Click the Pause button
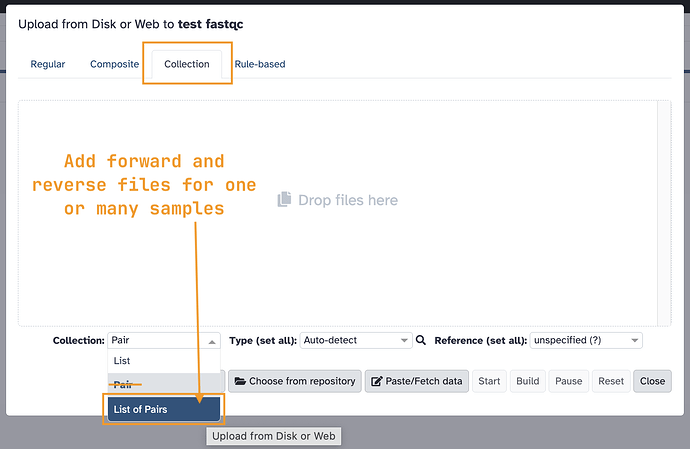 tap(569, 381)
